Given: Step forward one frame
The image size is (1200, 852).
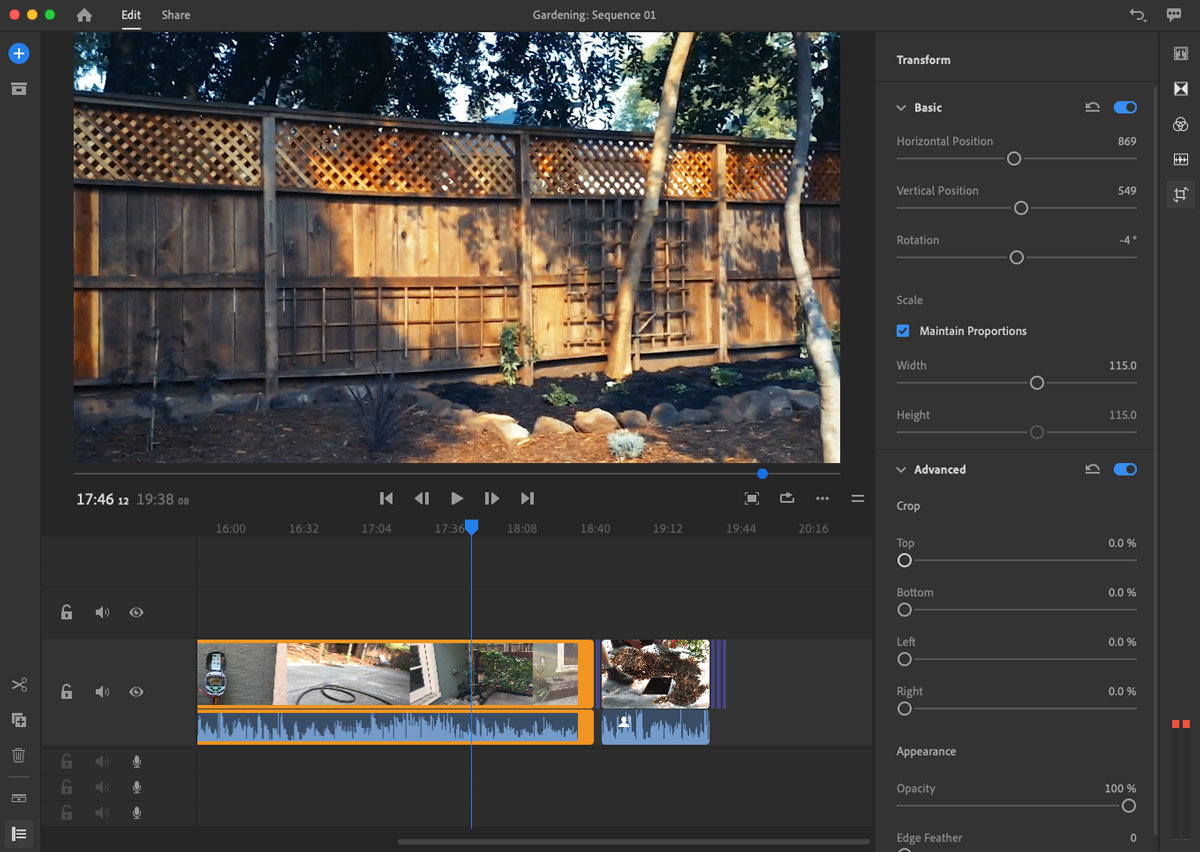Looking at the screenshot, I should tap(492, 498).
